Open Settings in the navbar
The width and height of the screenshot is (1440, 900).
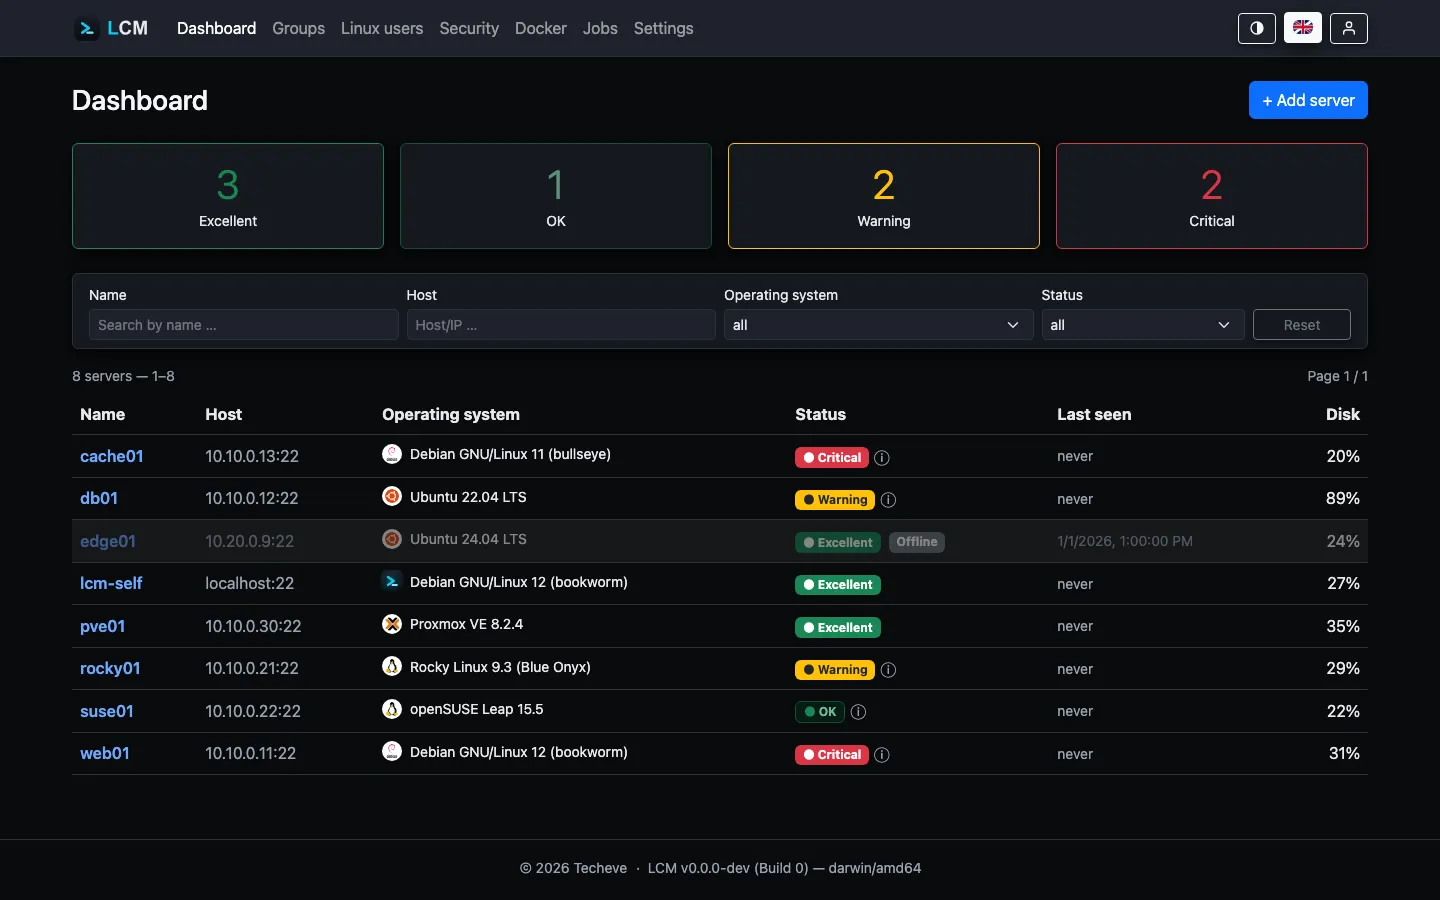(663, 28)
